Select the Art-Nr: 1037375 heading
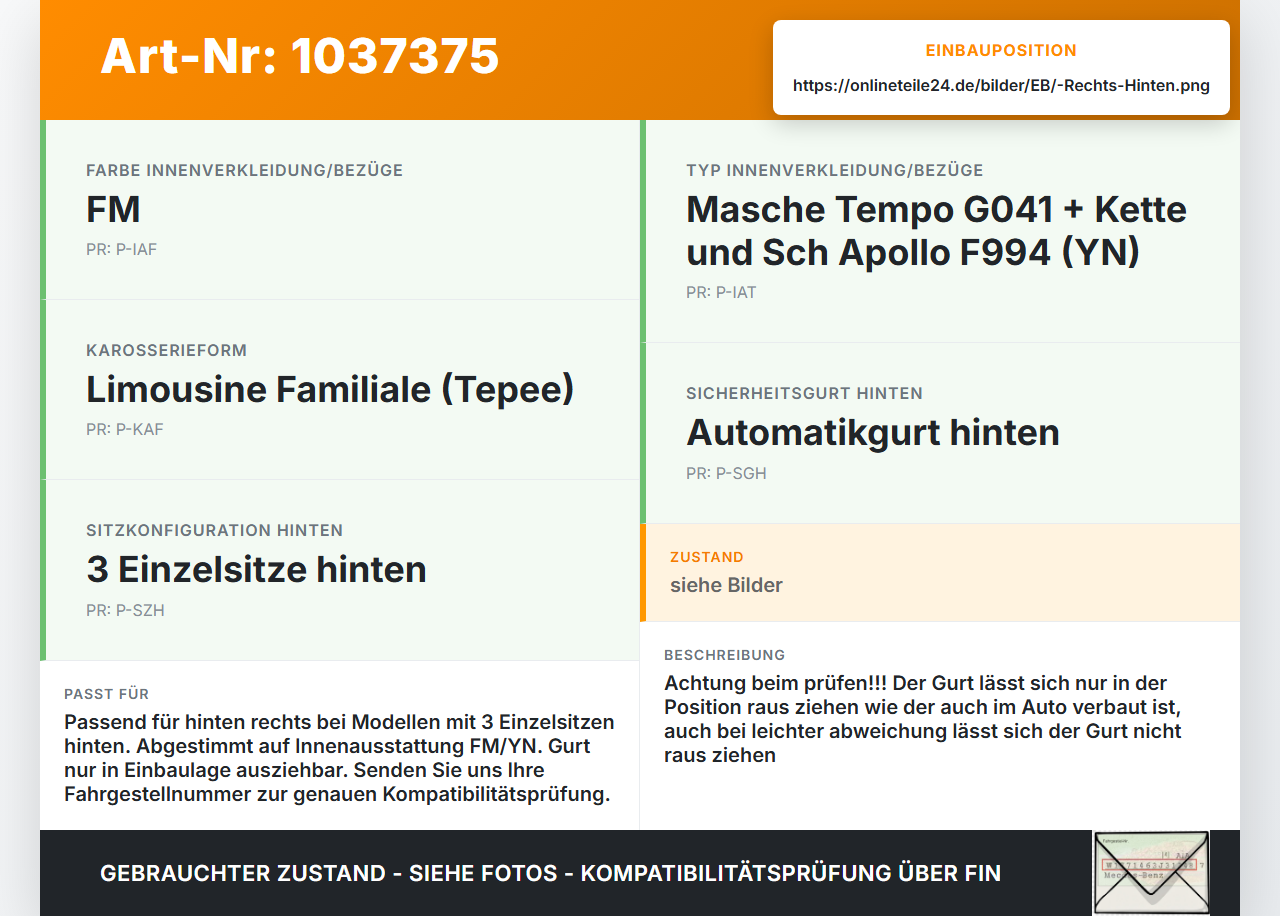Image resolution: width=1280 pixels, height=916 pixels. tap(300, 56)
